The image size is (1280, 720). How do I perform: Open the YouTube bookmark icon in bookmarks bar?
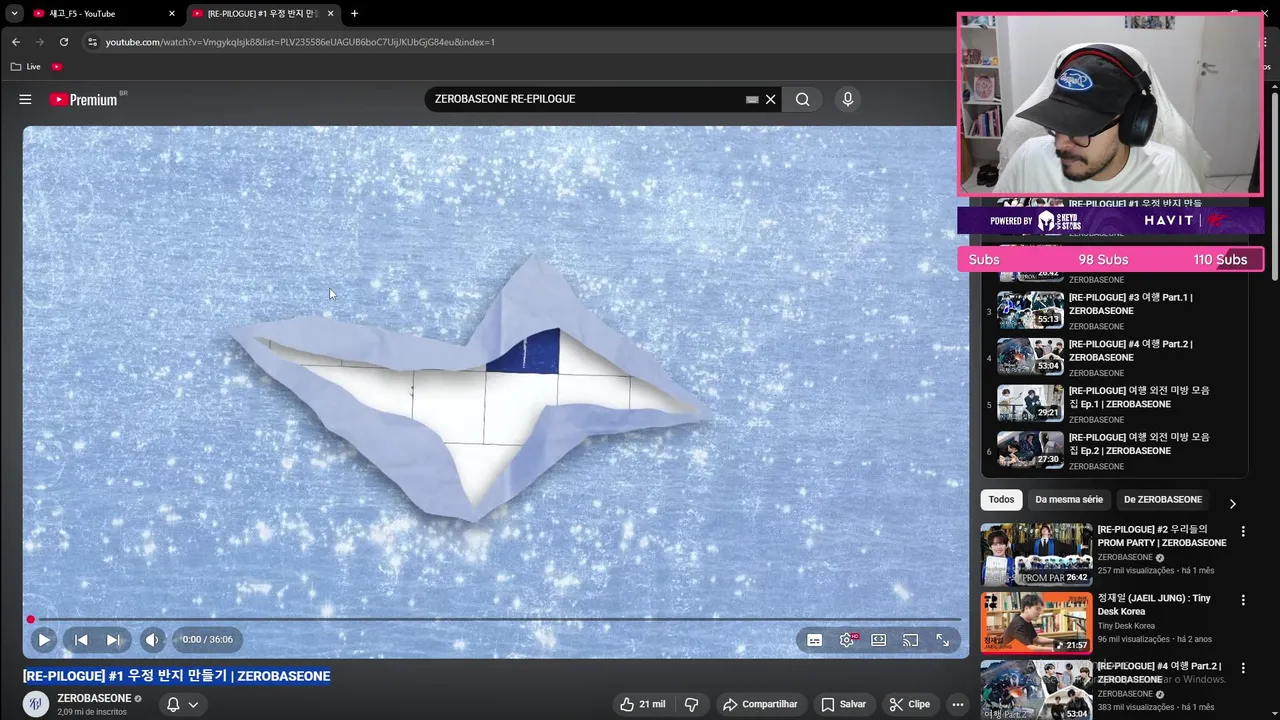(57, 66)
